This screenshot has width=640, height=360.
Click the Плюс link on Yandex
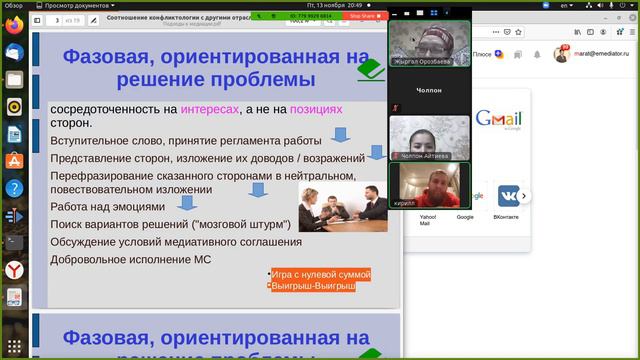point(482,54)
